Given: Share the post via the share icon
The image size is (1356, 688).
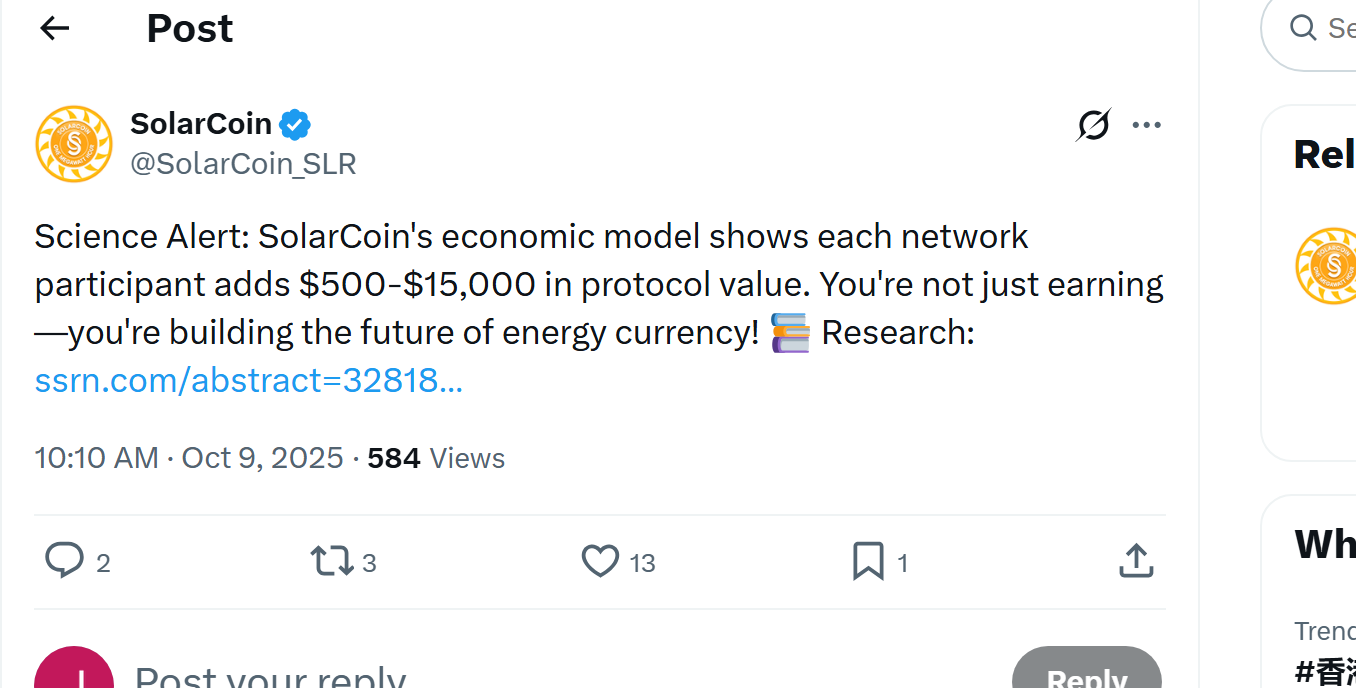Looking at the screenshot, I should click(x=1136, y=561).
